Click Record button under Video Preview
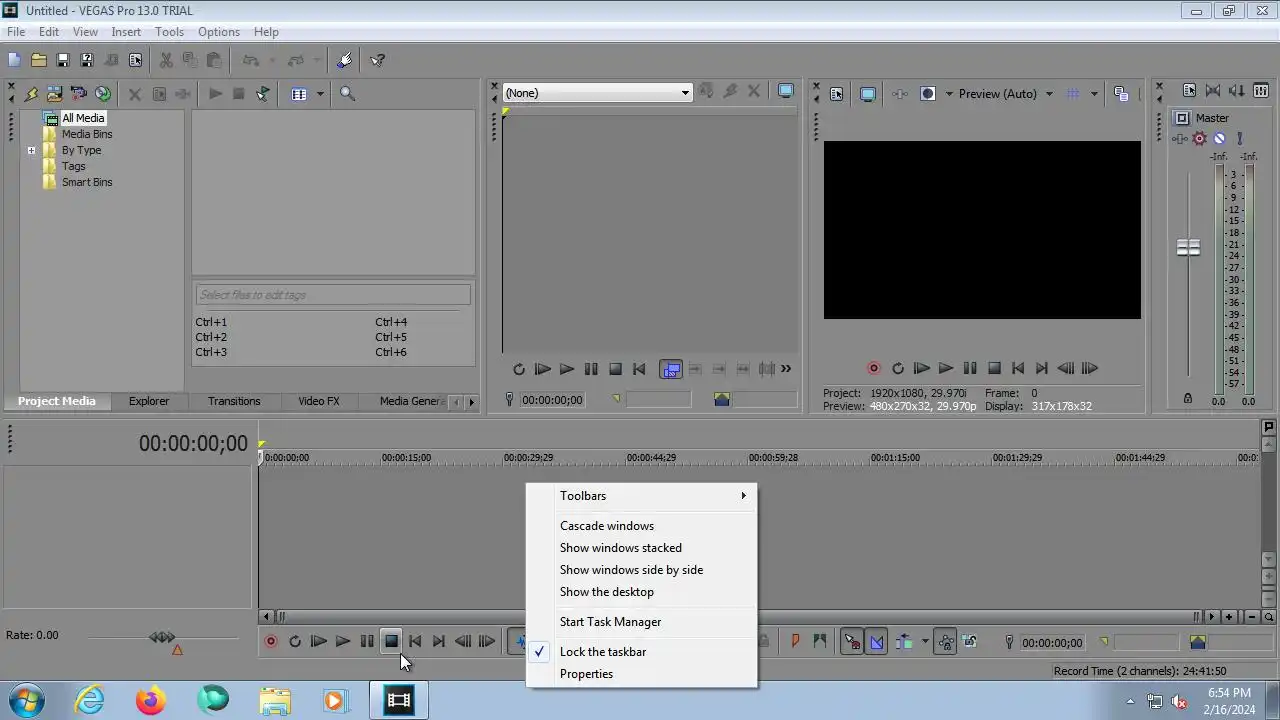Viewport: 1280px width, 720px height. [873, 369]
